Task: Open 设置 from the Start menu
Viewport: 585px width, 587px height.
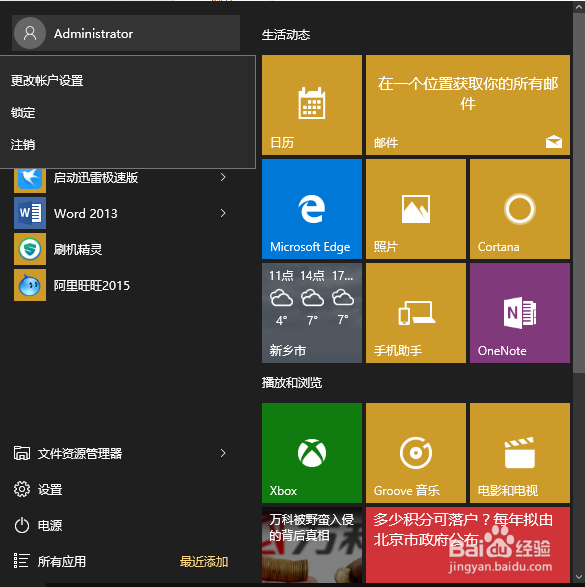Action: (x=50, y=489)
